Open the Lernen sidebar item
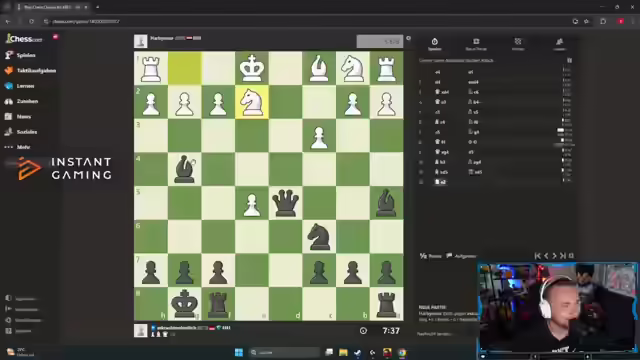The height and width of the screenshot is (360, 640). coord(20,86)
